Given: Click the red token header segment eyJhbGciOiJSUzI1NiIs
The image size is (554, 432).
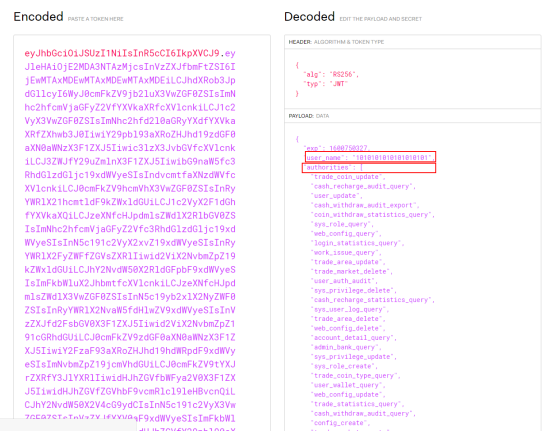Looking at the screenshot, I should [122, 53].
